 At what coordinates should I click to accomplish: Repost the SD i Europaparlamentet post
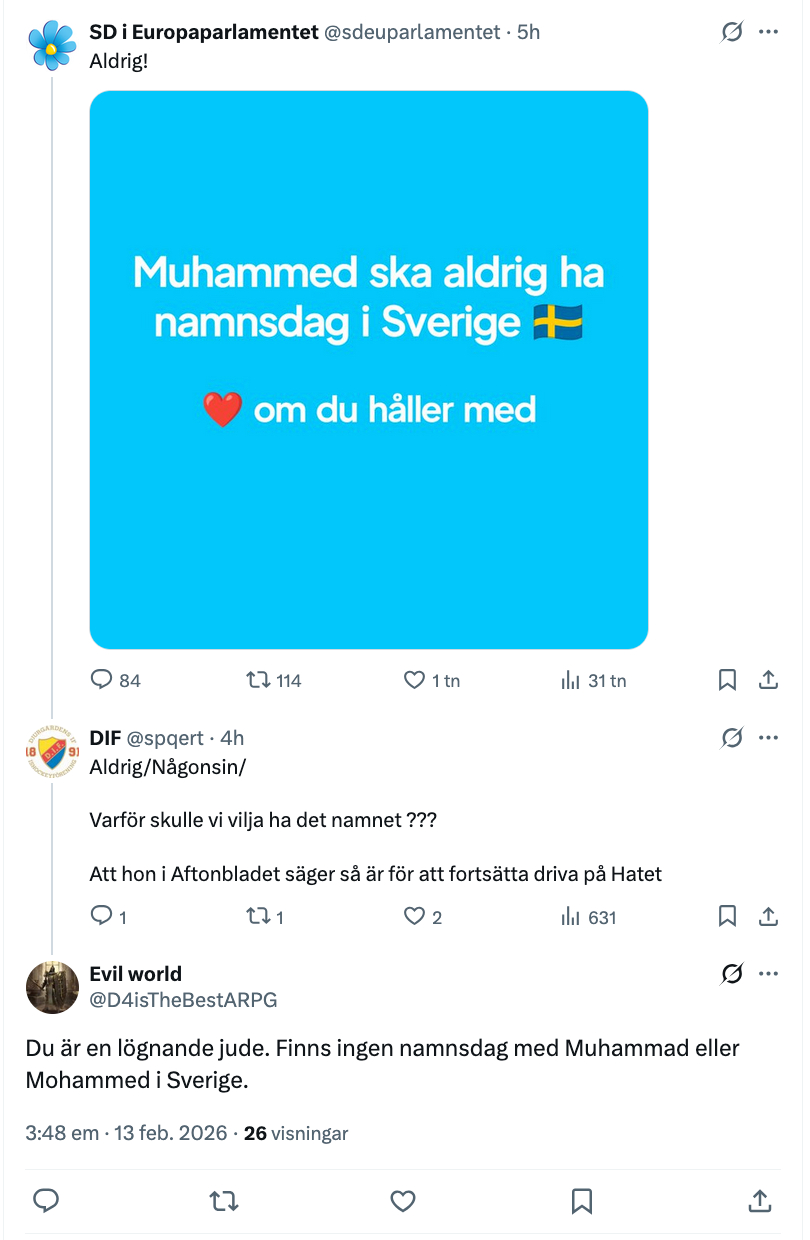[259, 680]
